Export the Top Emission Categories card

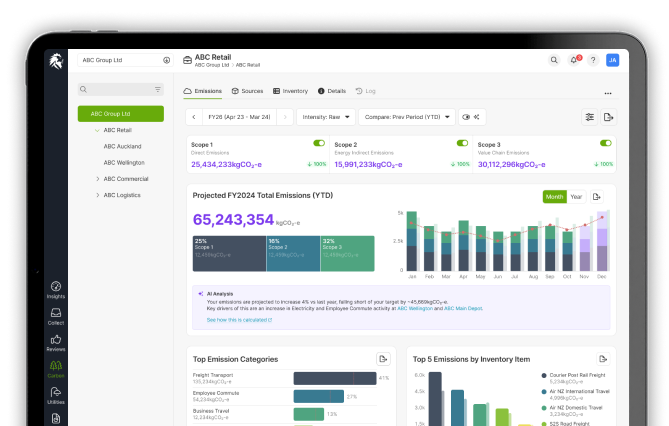point(383,359)
